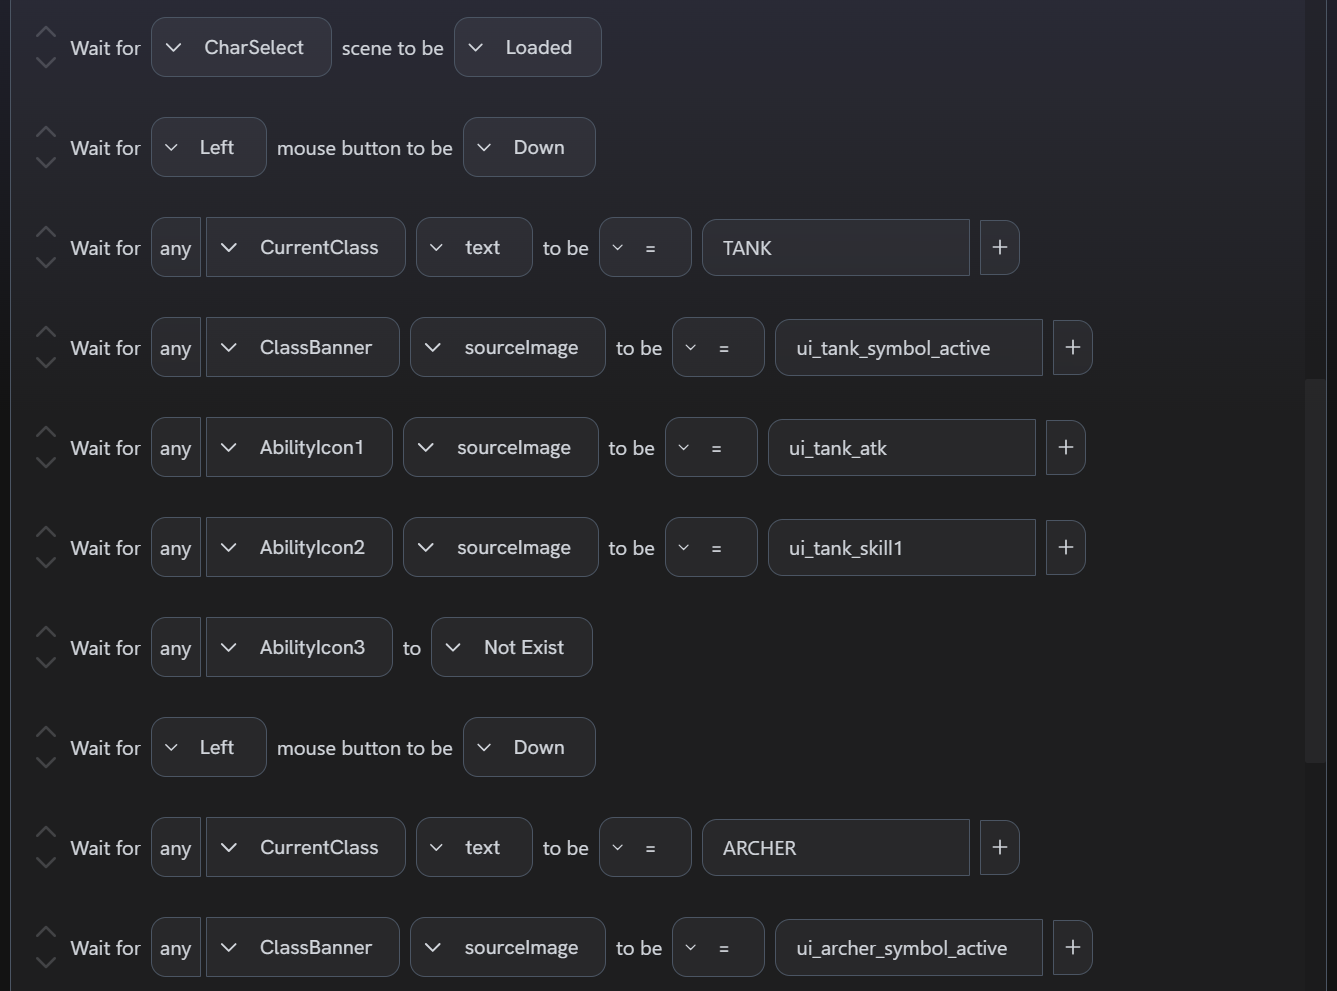Open ClassBanner dropdown in ui_tank_symbol_active row

303,347
